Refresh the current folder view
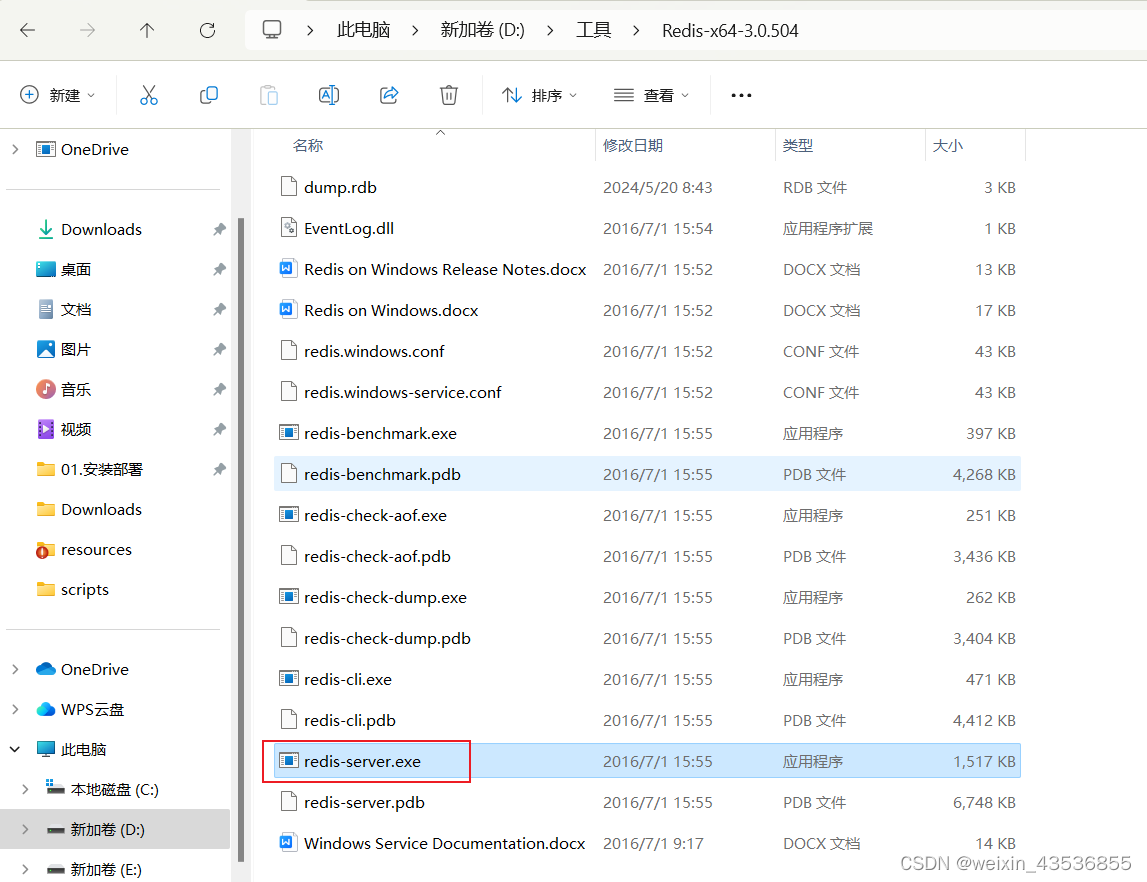The image size is (1147, 882). point(208,30)
